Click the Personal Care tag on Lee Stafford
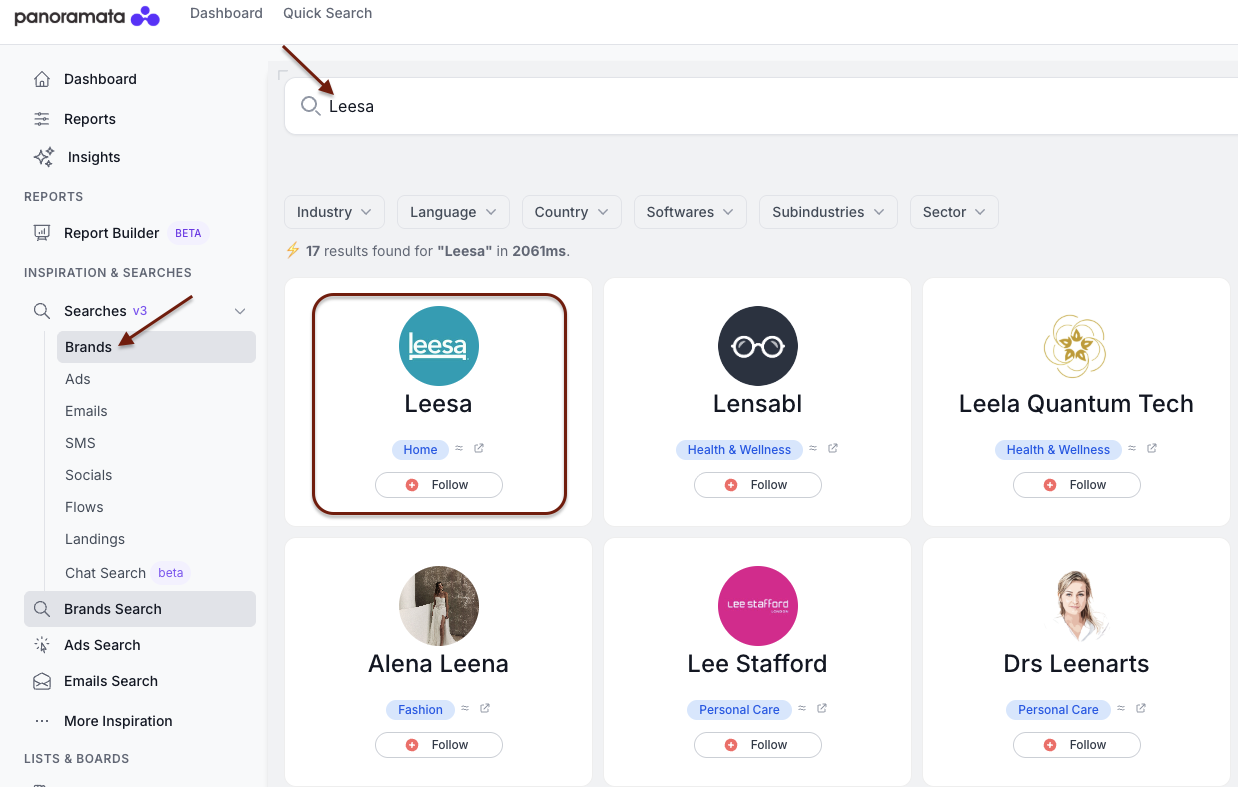The height and width of the screenshot is (787, 1238). point(739,710)
